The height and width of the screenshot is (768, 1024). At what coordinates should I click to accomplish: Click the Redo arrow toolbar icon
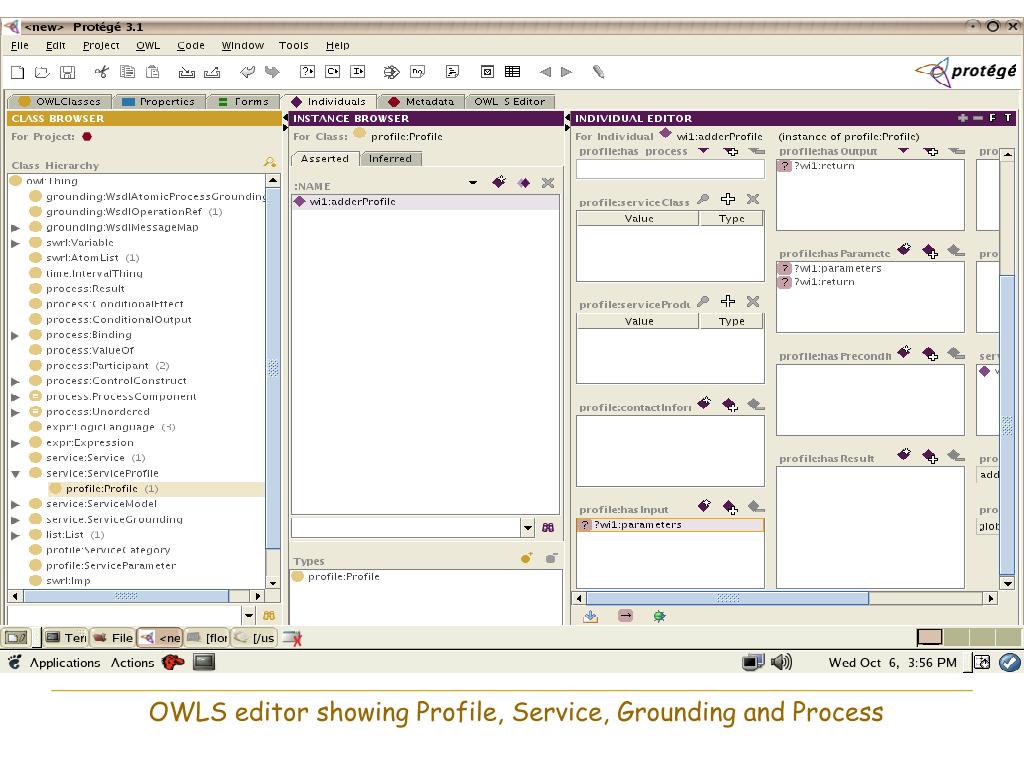pyautogui.click(x=272, y=72)
